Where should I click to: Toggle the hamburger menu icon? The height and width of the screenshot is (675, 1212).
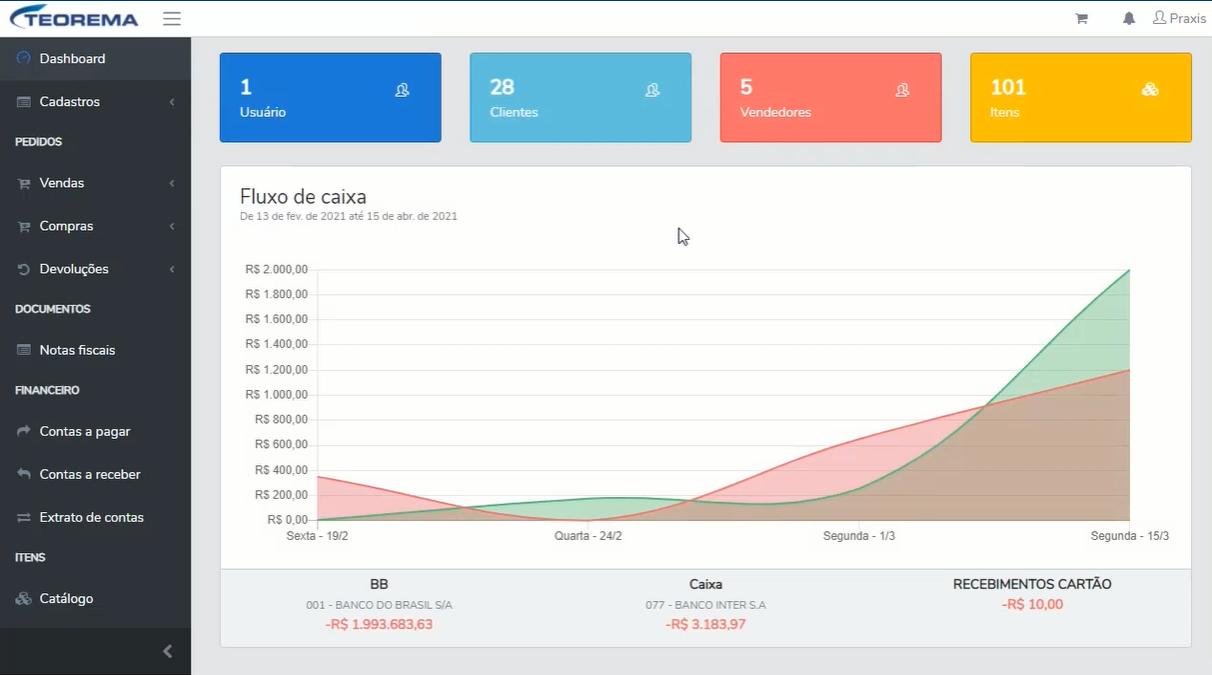point(172,19)
